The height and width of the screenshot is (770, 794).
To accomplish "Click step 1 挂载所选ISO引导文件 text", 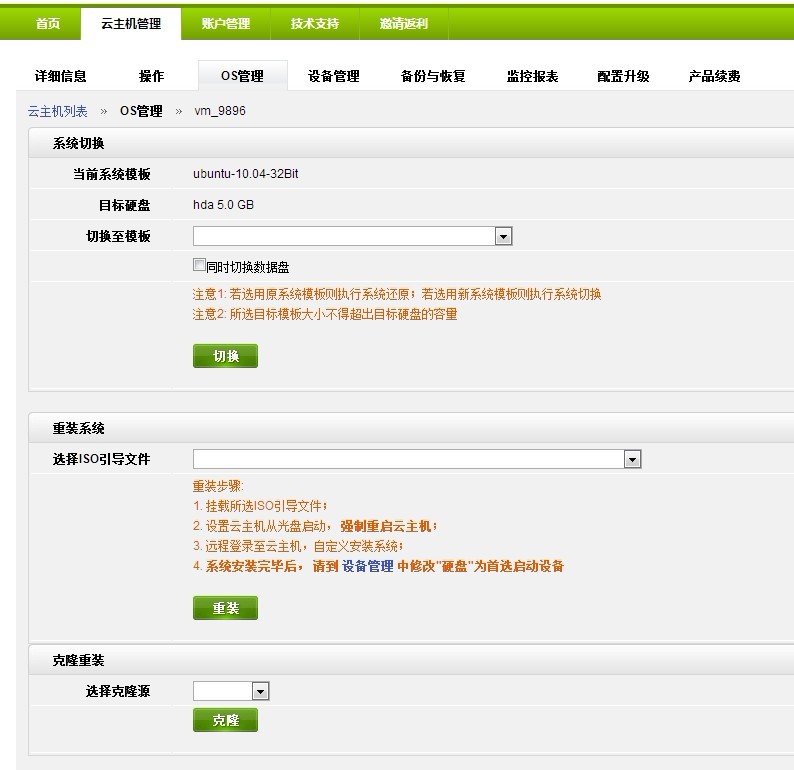I will (x=260, y=506).
